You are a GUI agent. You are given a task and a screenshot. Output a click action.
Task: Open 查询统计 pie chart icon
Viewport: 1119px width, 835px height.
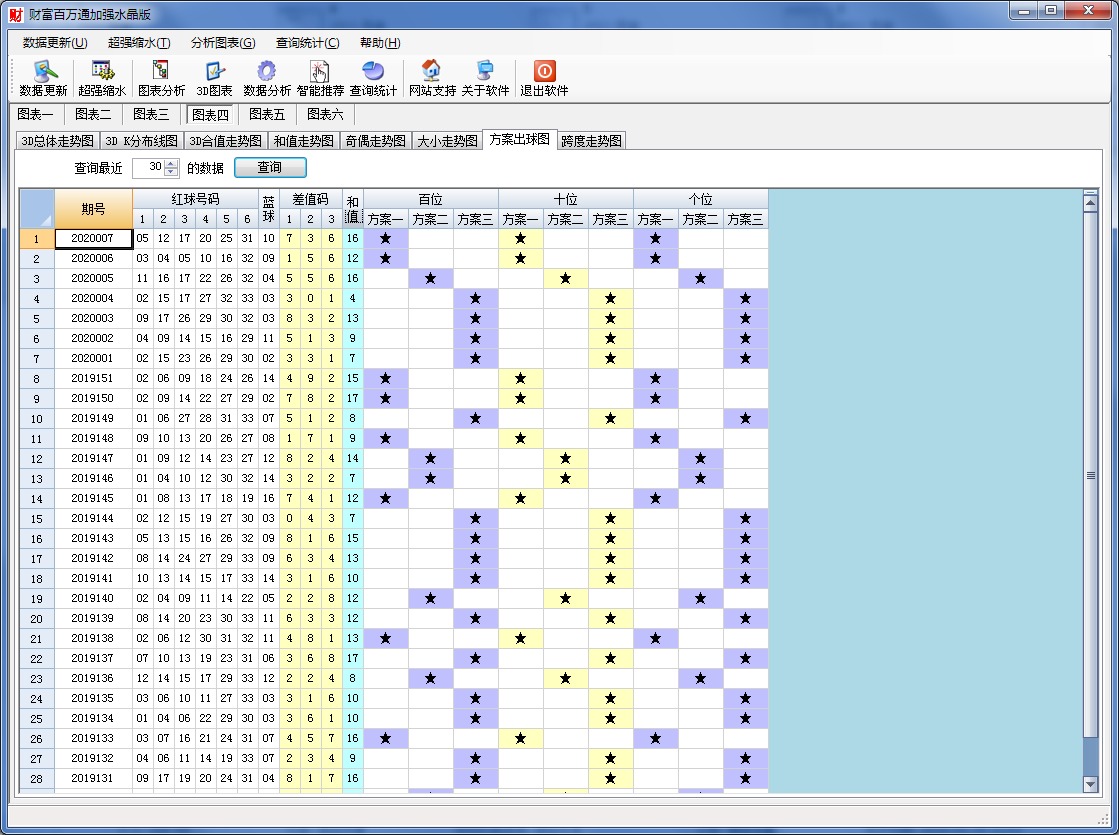[373, 78]
